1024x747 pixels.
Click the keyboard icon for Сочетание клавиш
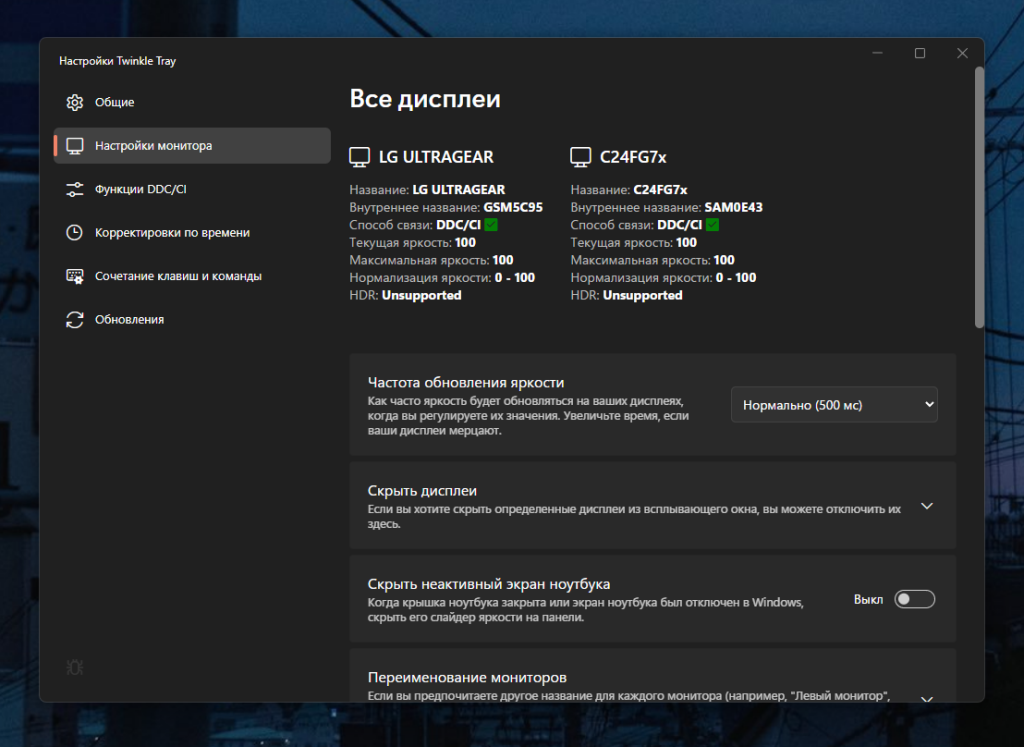click(x=74, y=276)
